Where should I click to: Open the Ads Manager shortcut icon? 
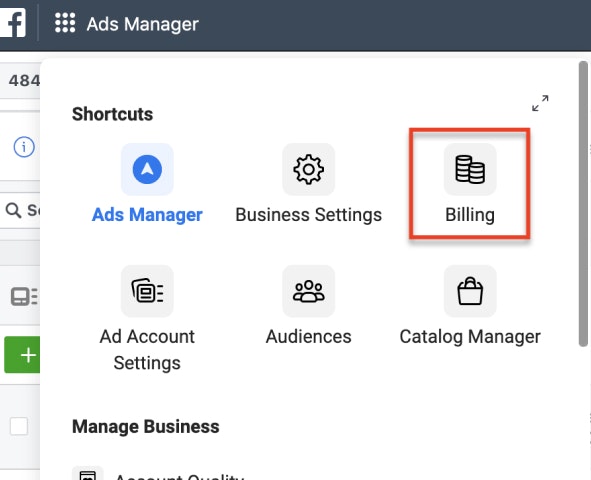click(x=147, y=169)
